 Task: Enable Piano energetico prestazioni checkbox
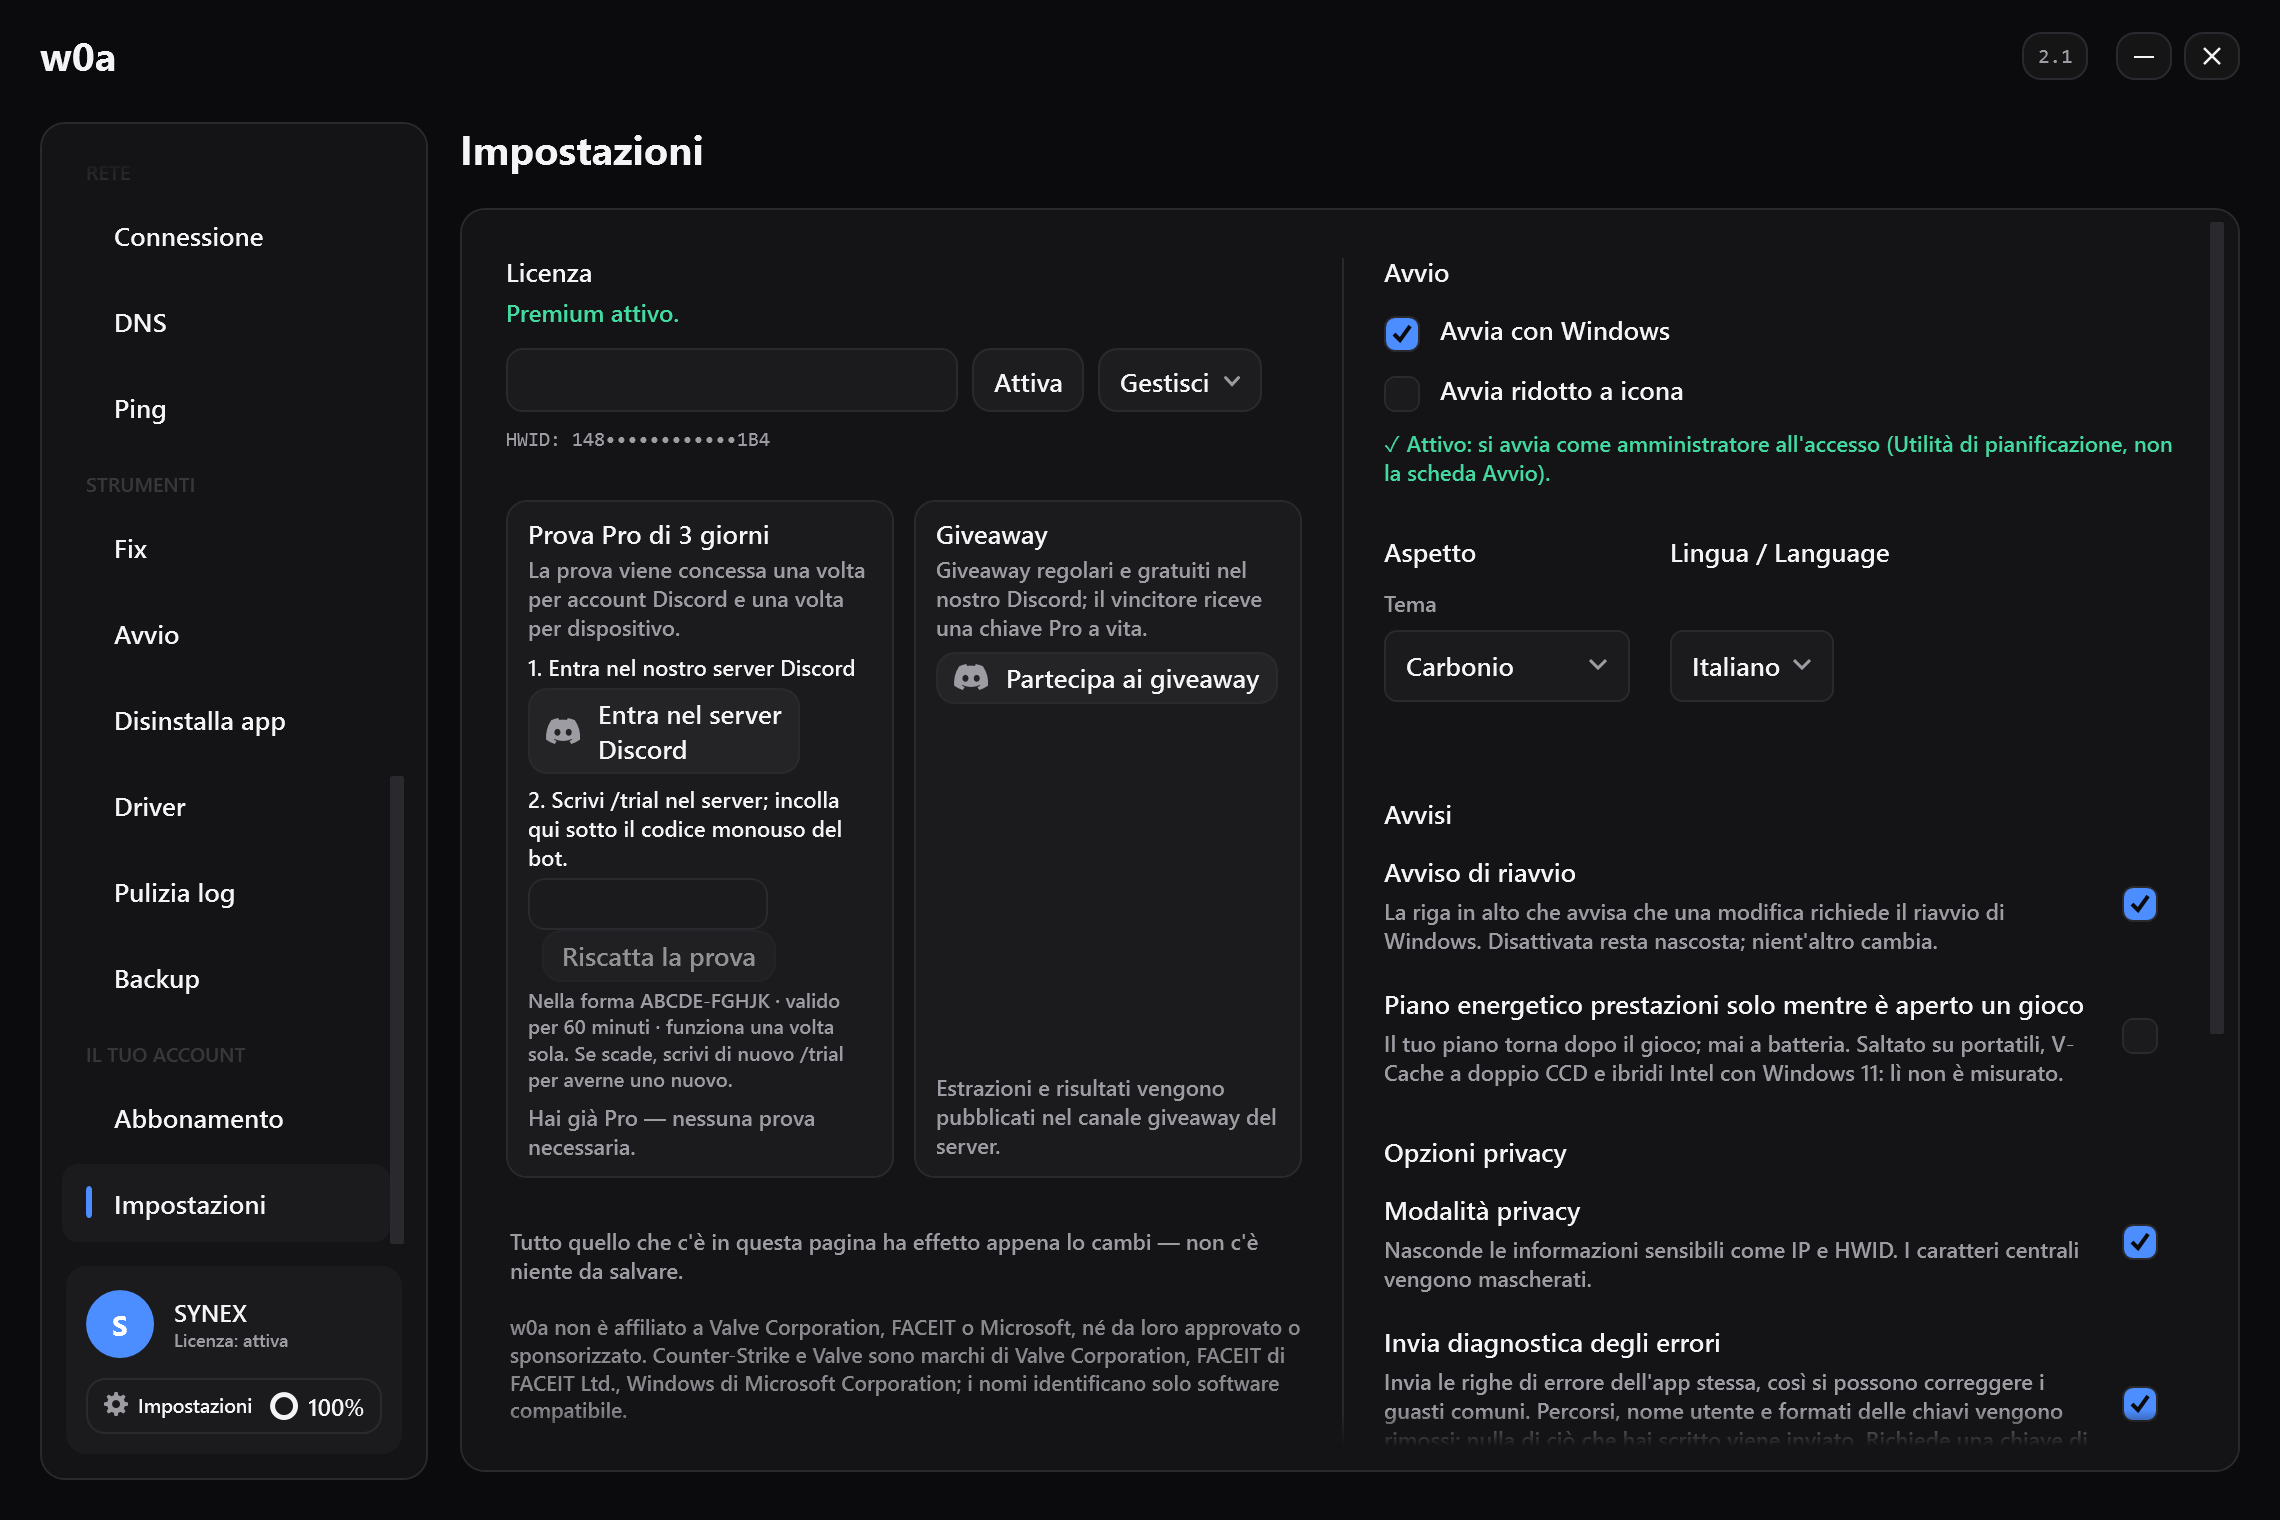(2139, 1036)
